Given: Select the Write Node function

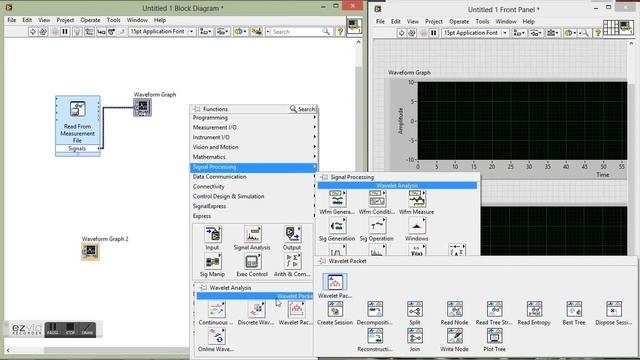Looking at the screenshot, I should [454, 336].
